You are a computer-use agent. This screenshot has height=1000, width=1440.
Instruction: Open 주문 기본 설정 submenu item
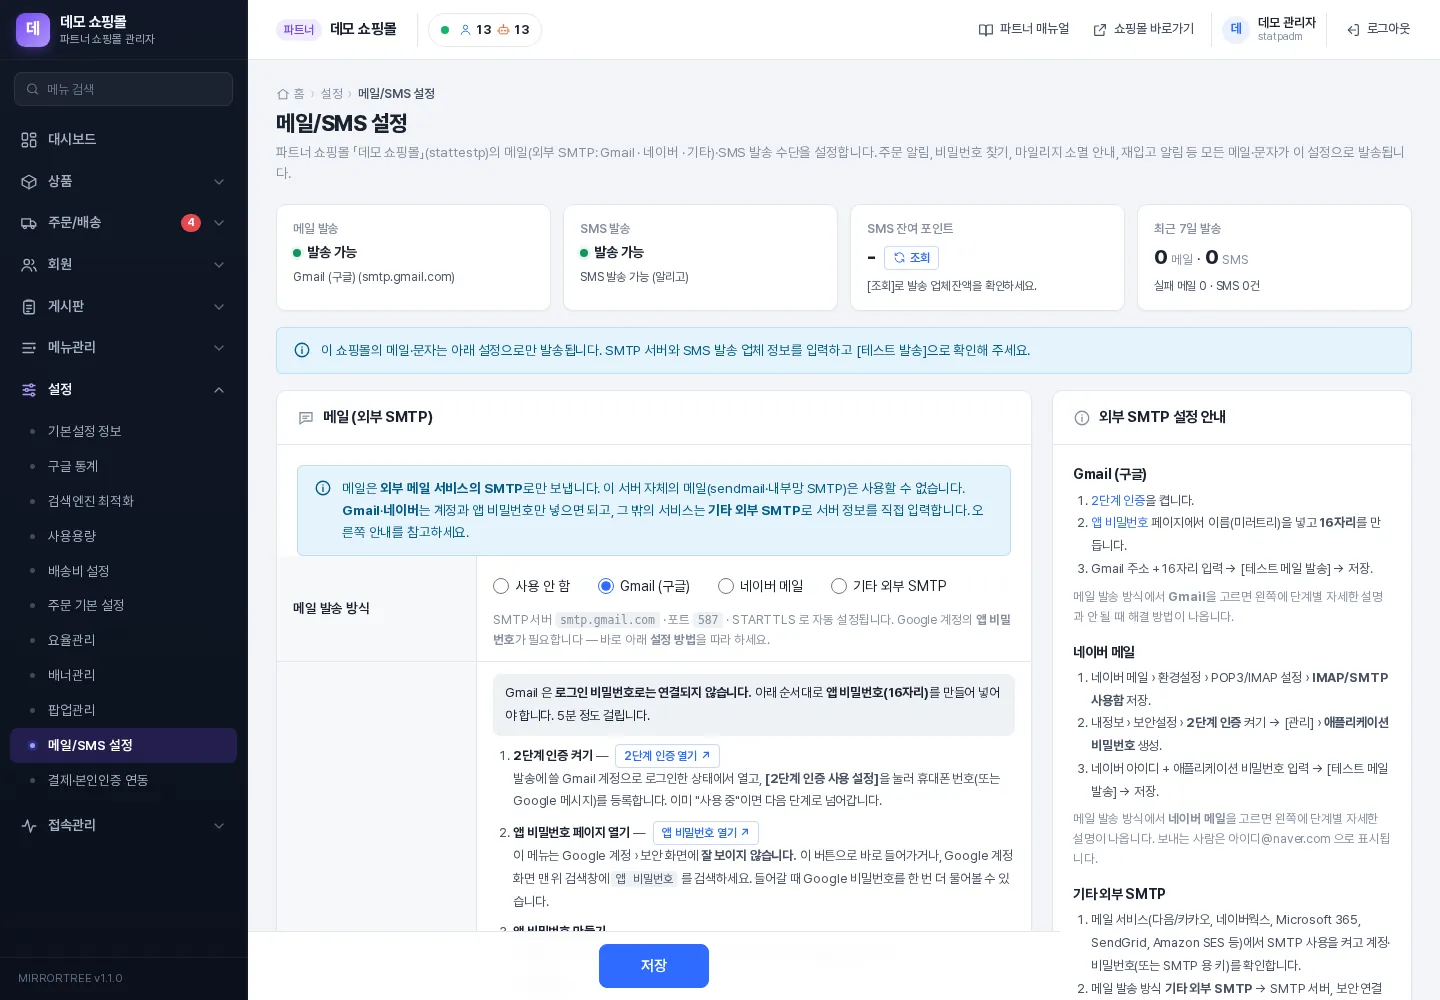tap(123, 605)
